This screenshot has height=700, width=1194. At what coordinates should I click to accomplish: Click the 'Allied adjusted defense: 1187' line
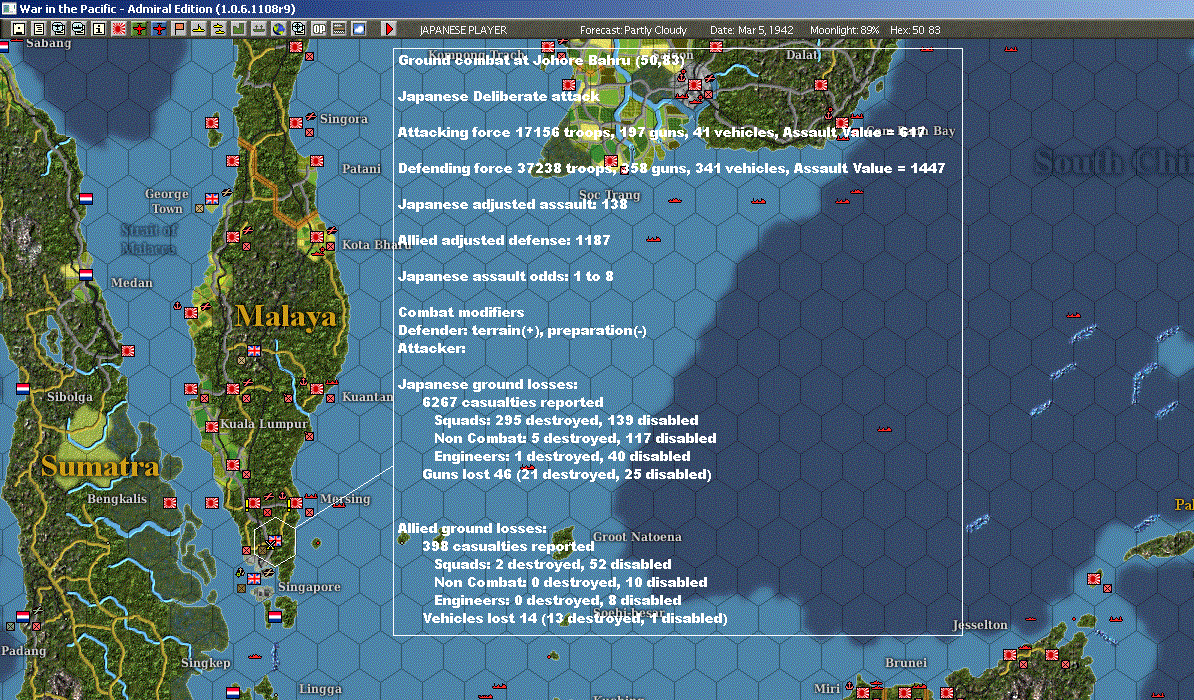[504, 240]
